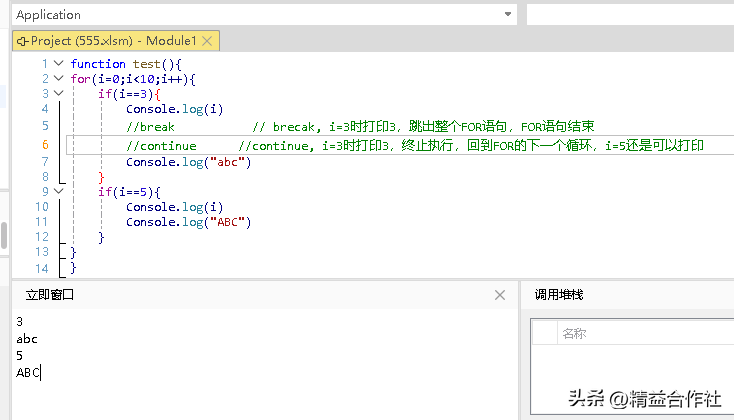Click Console.log(i) on line 10

tap(175, 207)
